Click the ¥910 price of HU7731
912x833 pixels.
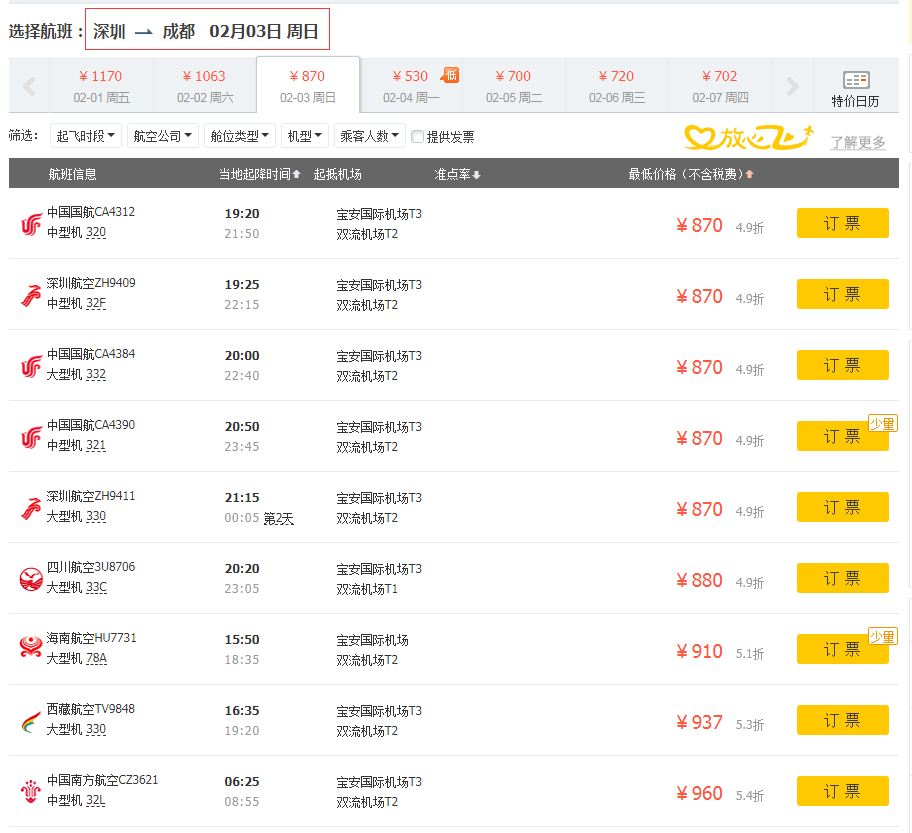pos(699,651)
